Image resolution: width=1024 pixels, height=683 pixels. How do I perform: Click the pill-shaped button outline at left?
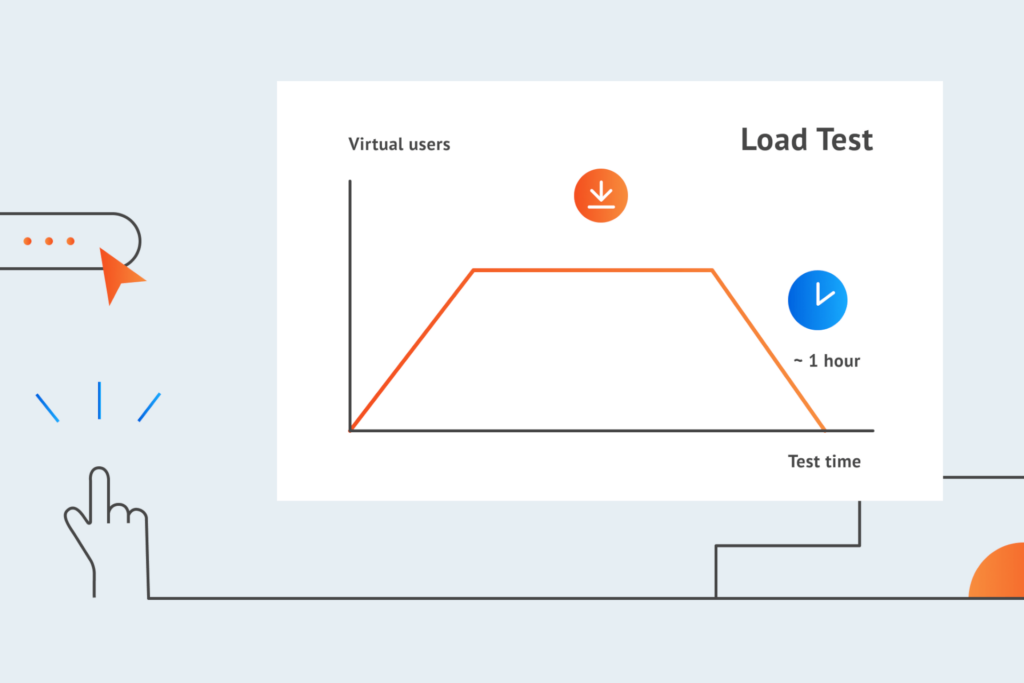pos(71,241)
